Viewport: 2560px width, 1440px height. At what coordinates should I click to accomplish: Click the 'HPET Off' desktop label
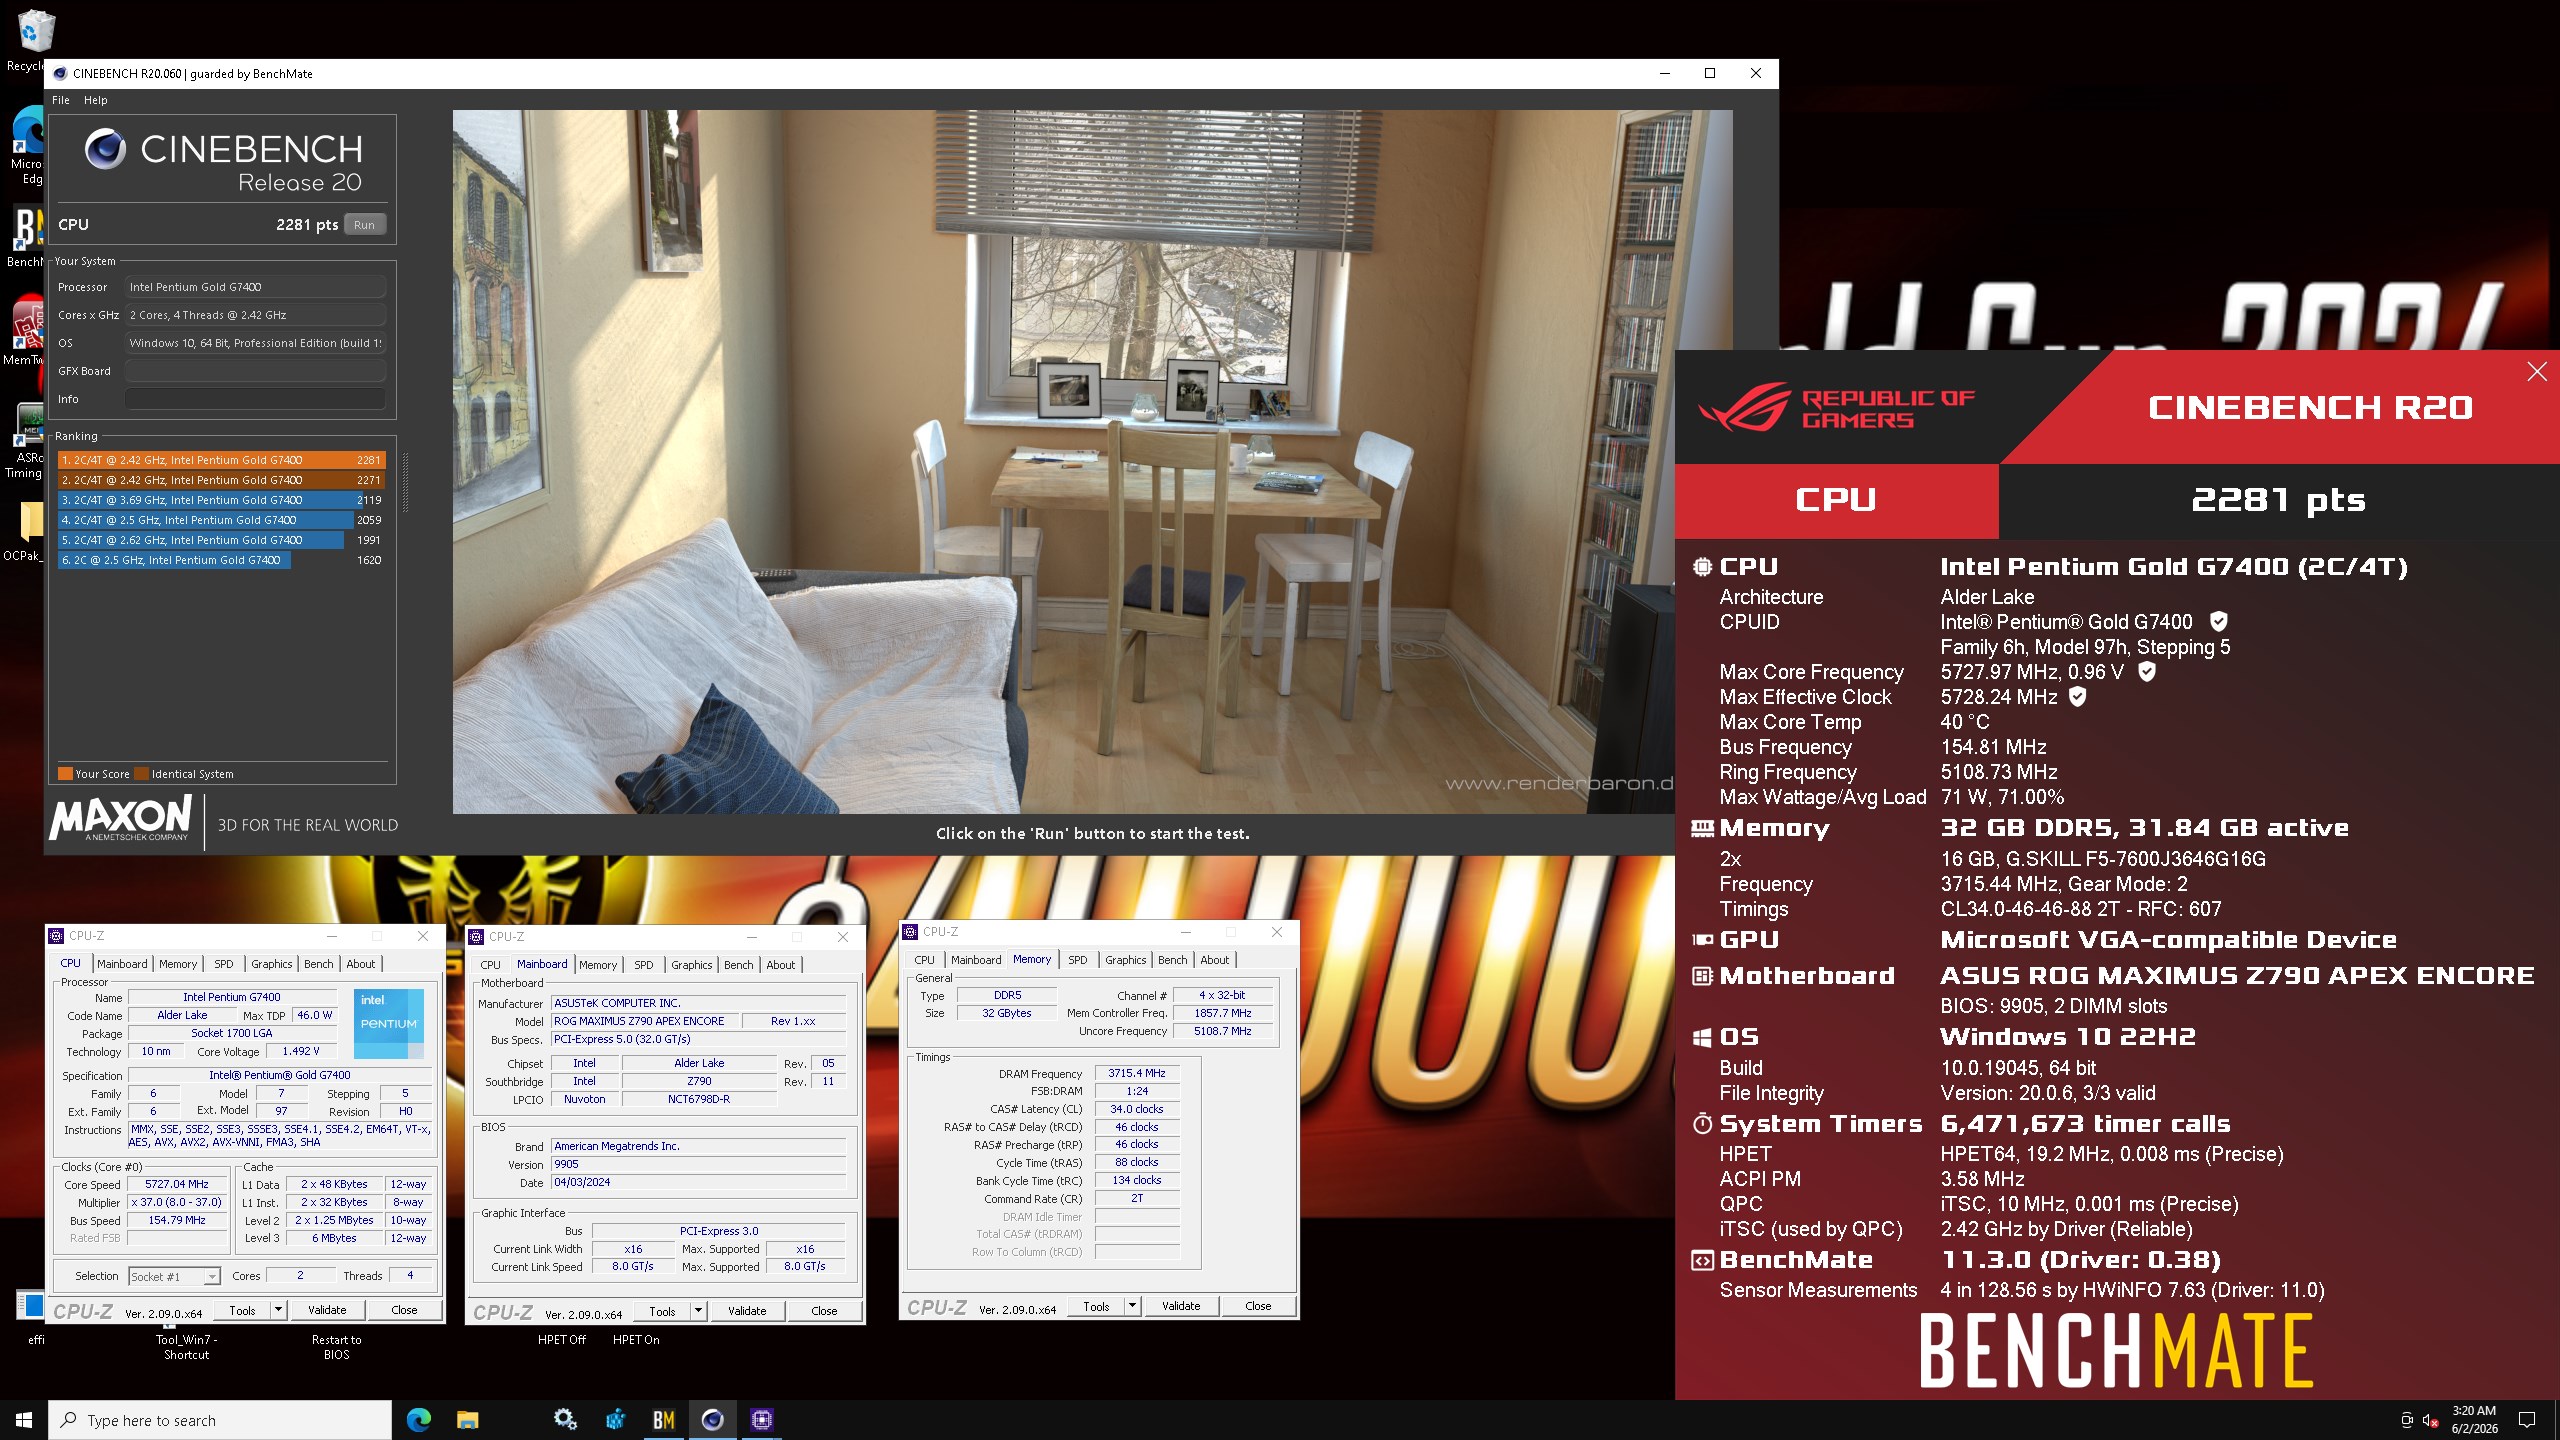[561, 1340]
